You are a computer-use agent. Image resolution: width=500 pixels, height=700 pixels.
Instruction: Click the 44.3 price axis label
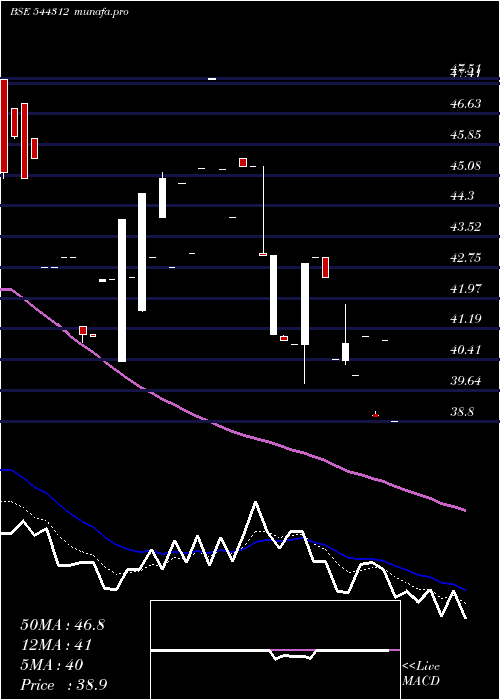point(462,196)
